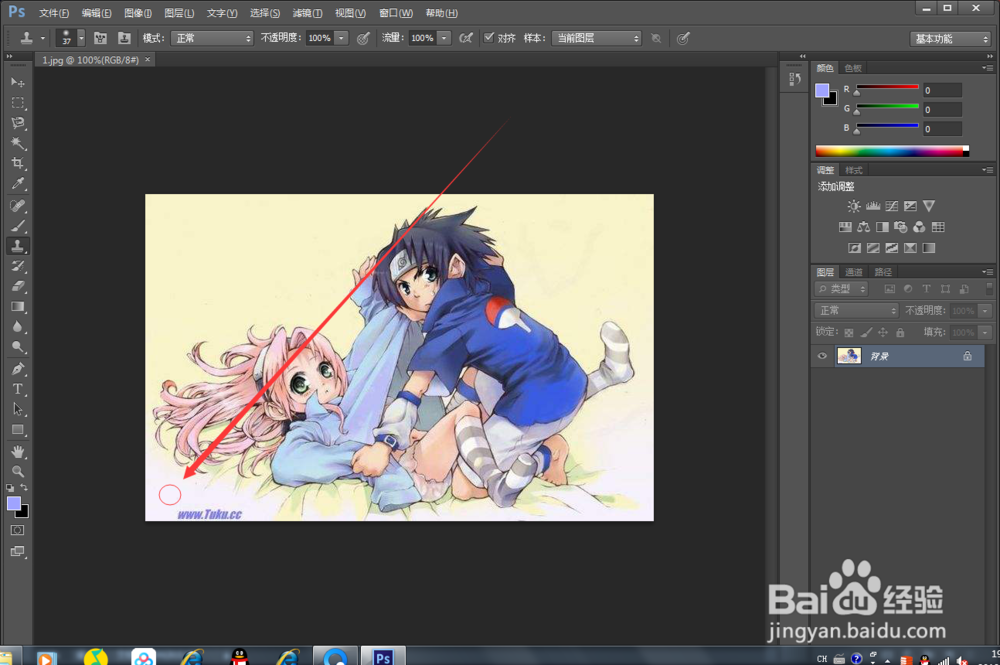Select the Gradient tool
The width and height of the screenshot is (1000, 665).
(x=18, y=307)
